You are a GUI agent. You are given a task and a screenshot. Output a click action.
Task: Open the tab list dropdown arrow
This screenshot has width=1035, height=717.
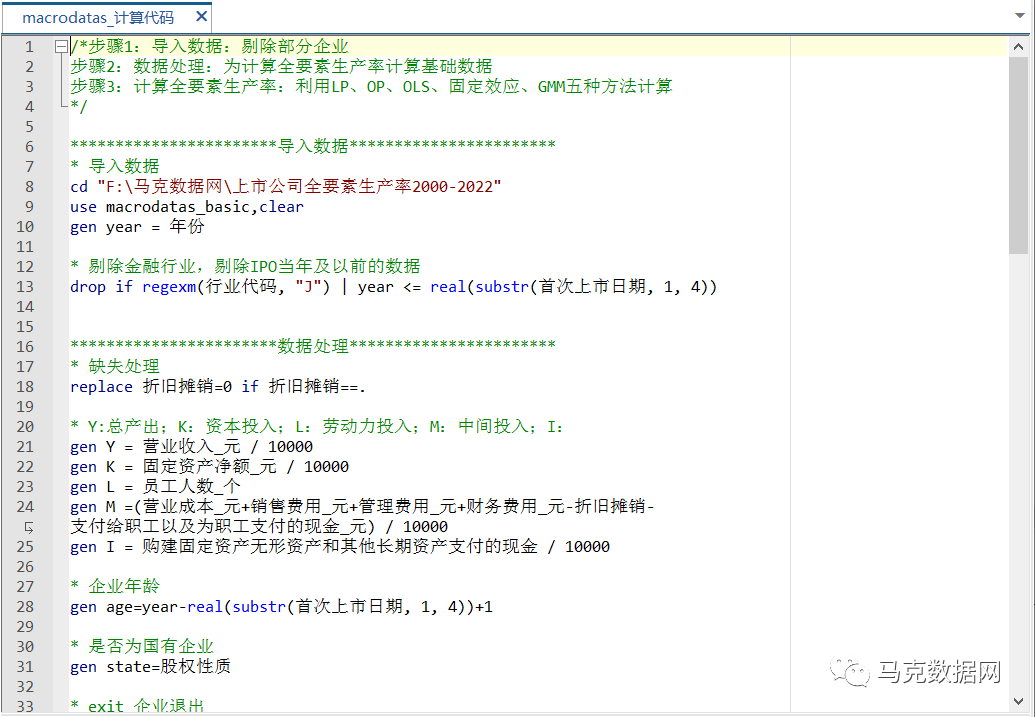pyautogui.click(x=1020, y=16)
